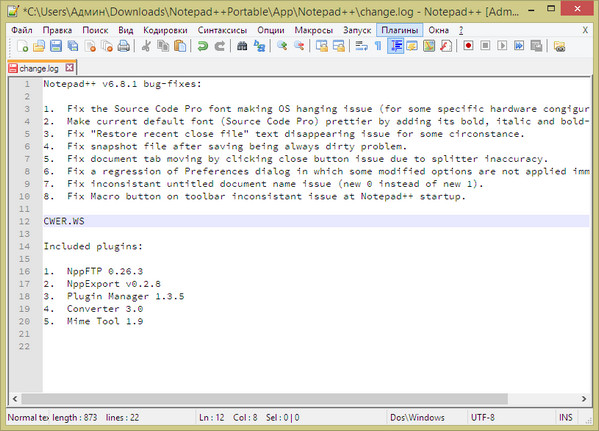Click the 'INS' status bar indicator

click(x=566, y=418)
